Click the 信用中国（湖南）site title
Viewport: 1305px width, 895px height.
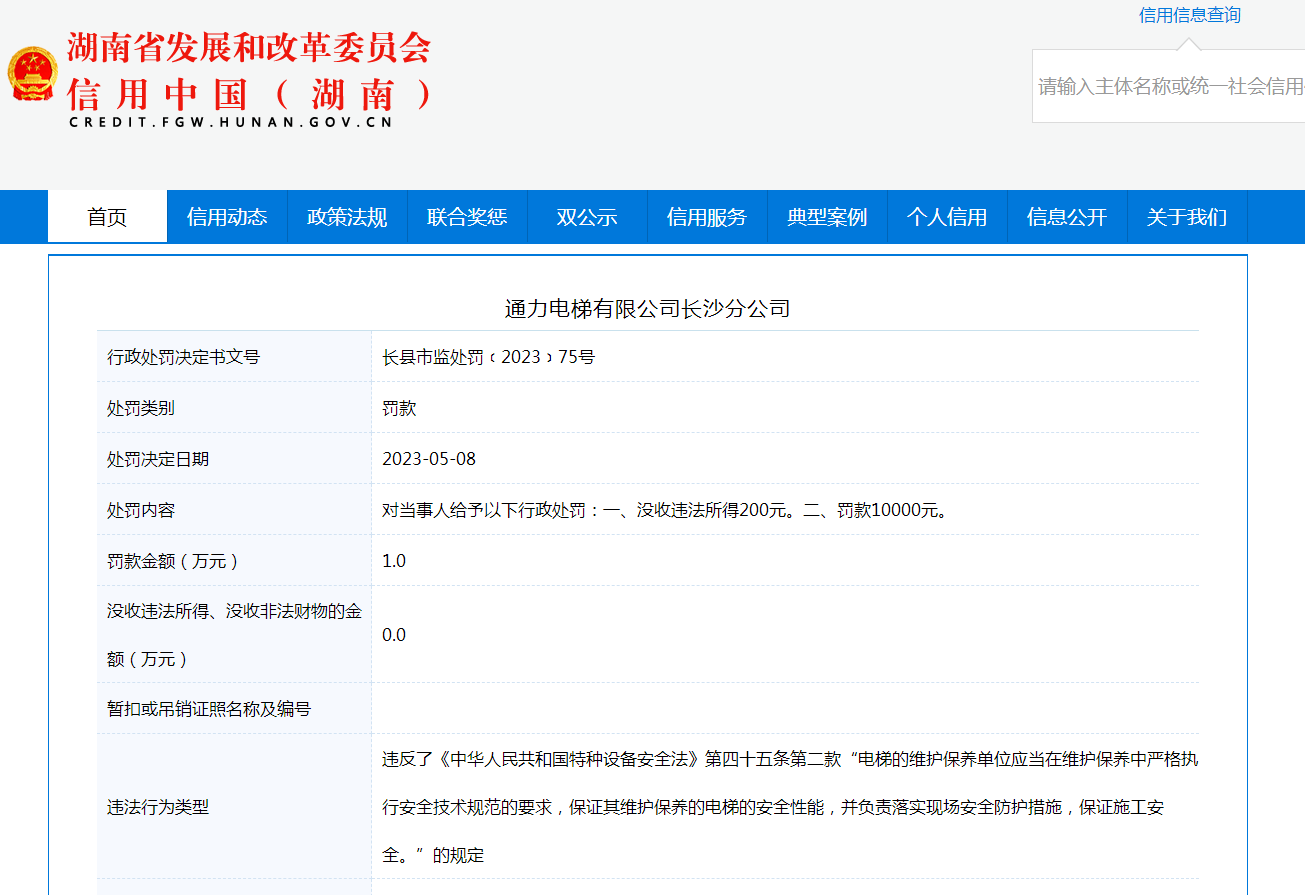coord(250,94)
